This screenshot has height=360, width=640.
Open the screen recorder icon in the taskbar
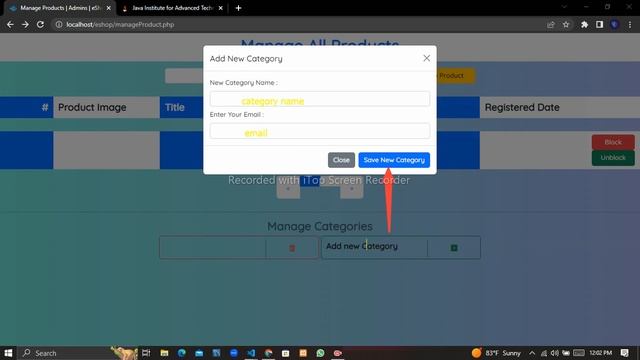click(x=338, y=353)
